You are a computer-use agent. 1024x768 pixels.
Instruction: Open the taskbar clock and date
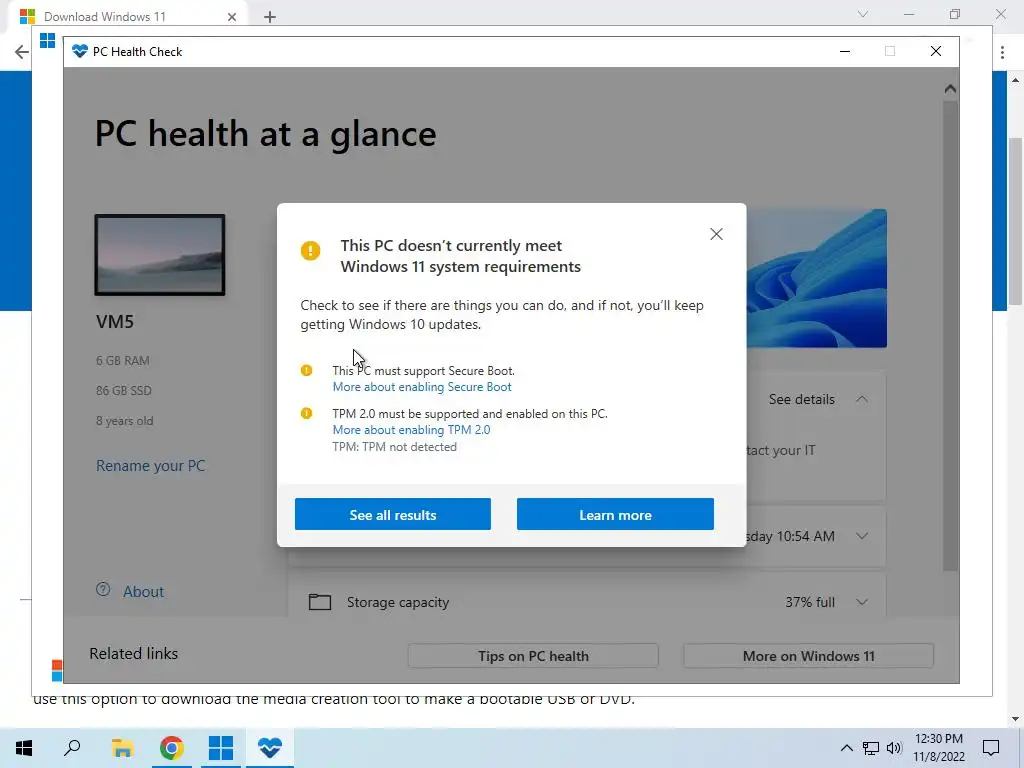click(938, 748)
